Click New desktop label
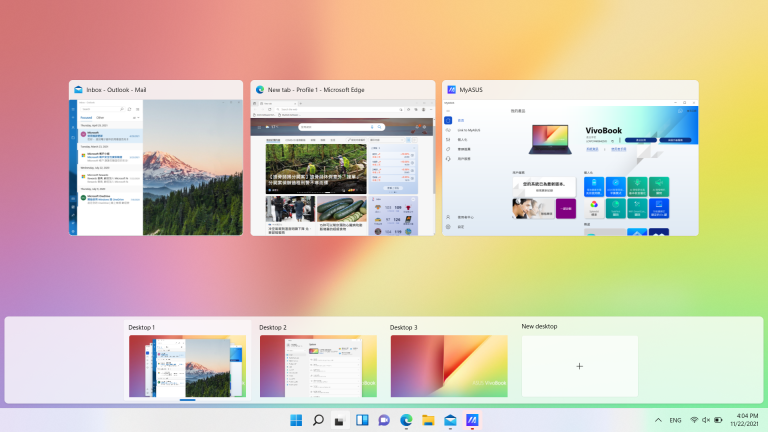The height and width of the screenshot is (432, 768). [x=539, y=326]
